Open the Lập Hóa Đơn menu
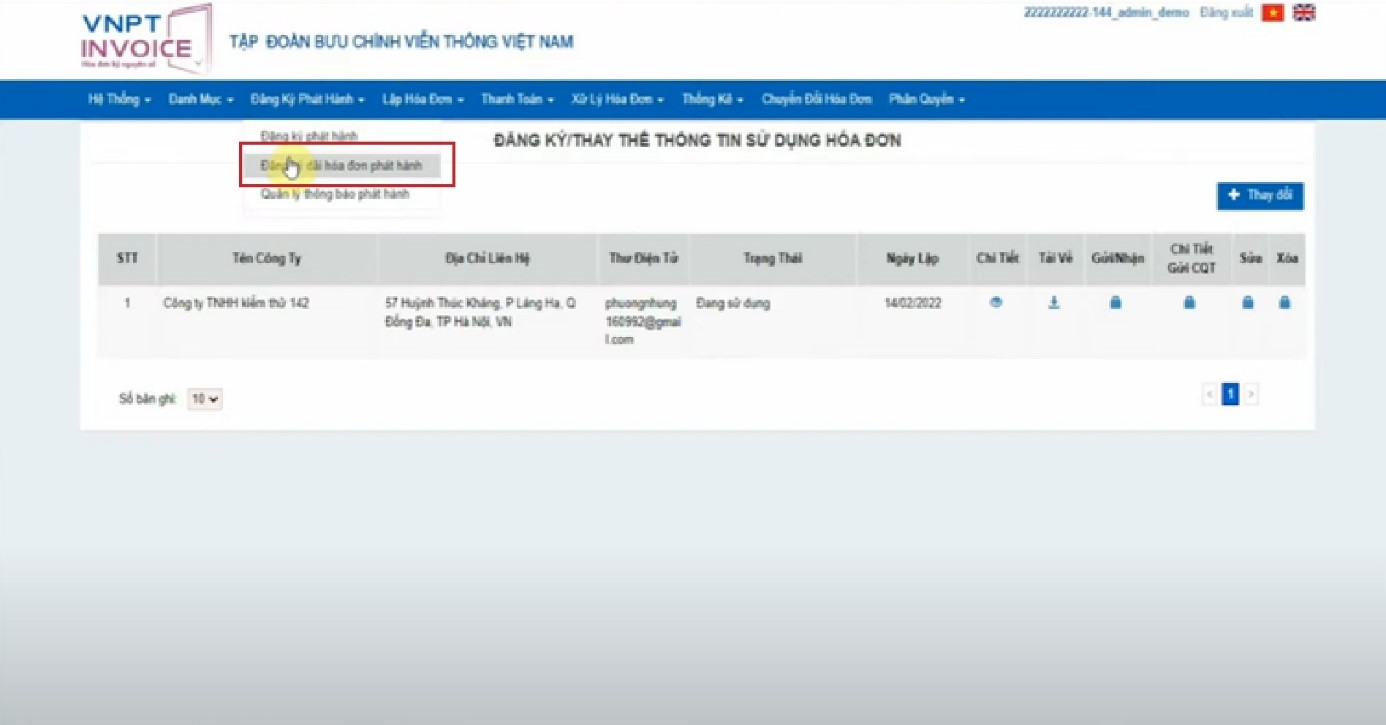This screenshot has height=725, width=1386. (x=422, y=100)
